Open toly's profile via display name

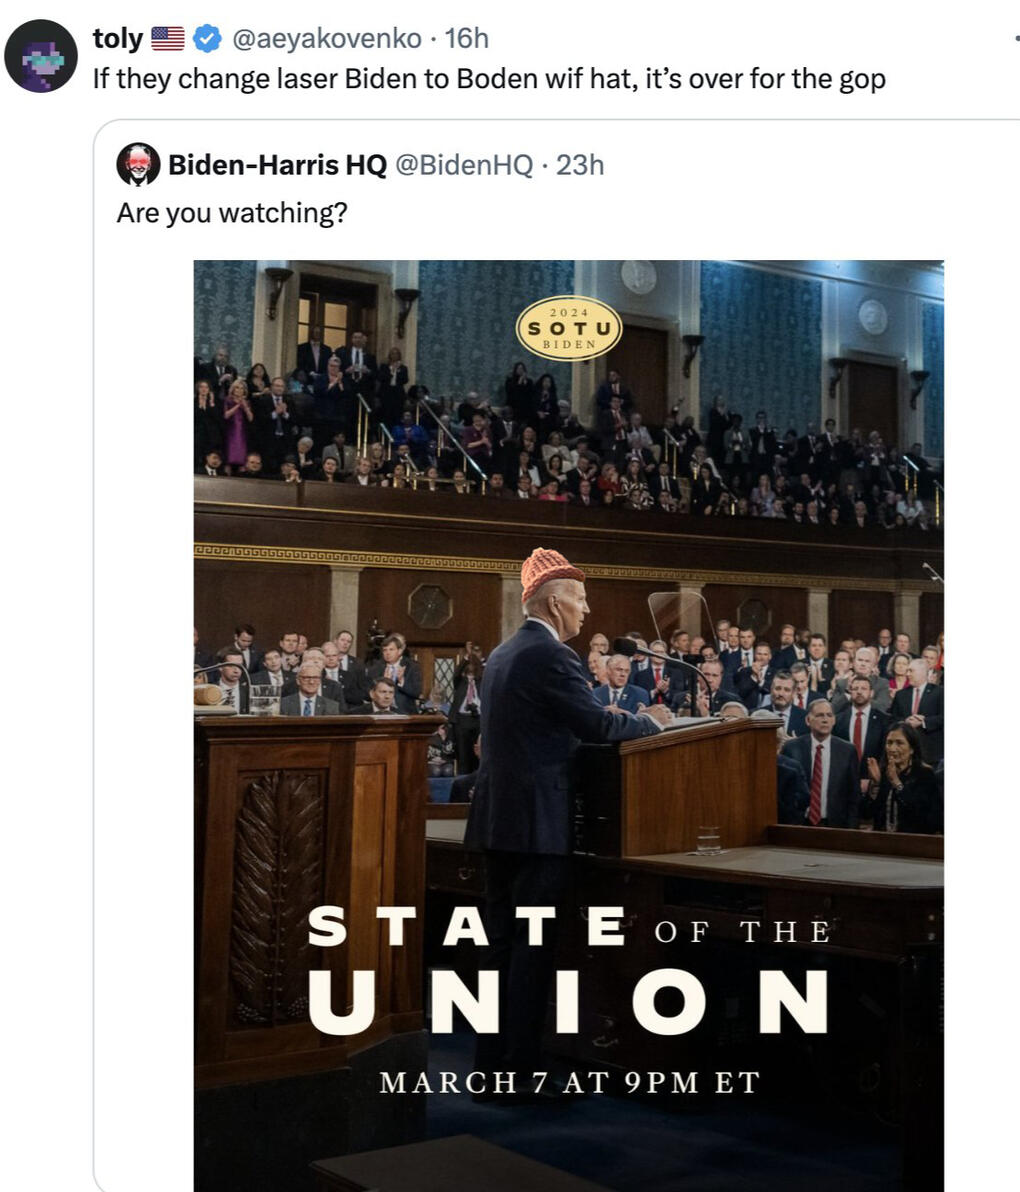118,38
